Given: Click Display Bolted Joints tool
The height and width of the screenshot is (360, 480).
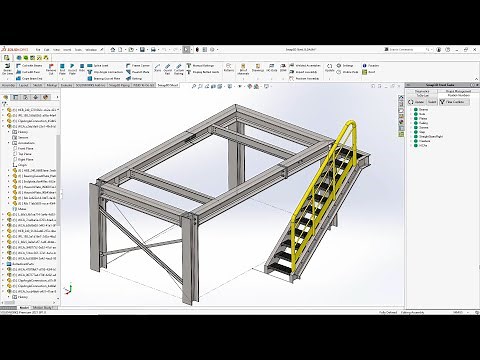Looking at the screenshot, I should coord(203,72).
